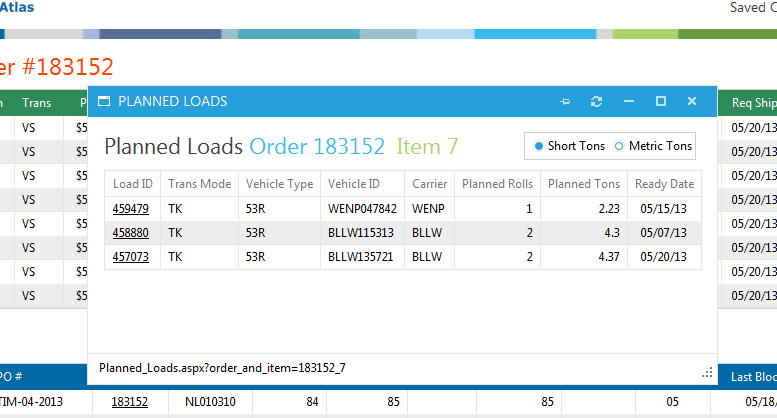Screen dimensions: 777x418
Task: Sort by Trans Mode column header
Action: click(x=199, y=184)
